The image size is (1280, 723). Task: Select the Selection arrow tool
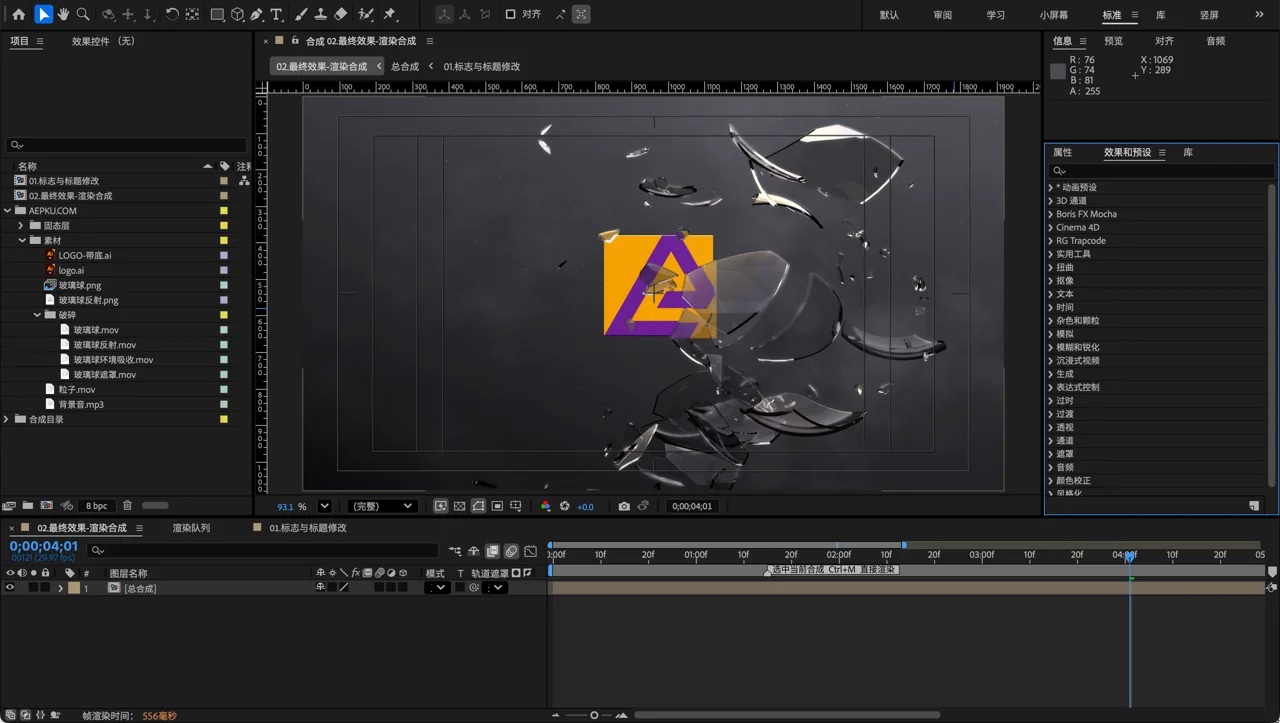(x=43, y=14)
